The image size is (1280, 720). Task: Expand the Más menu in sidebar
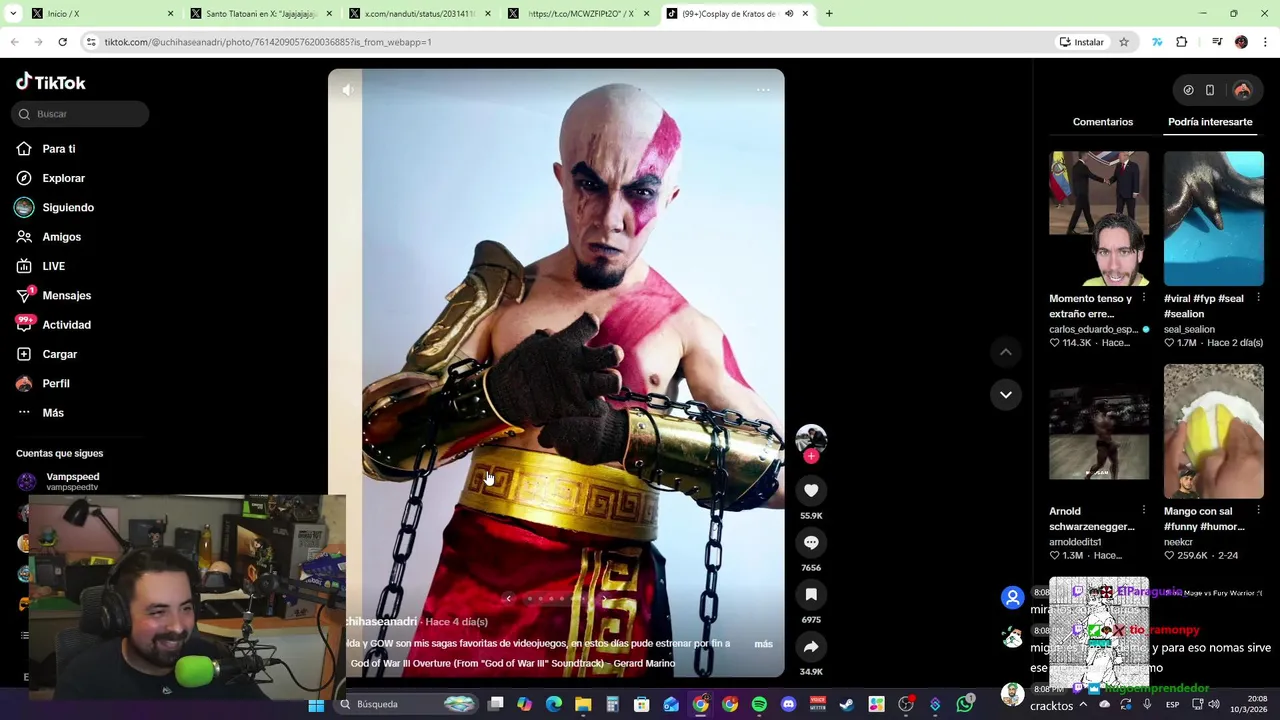[52, 413]
